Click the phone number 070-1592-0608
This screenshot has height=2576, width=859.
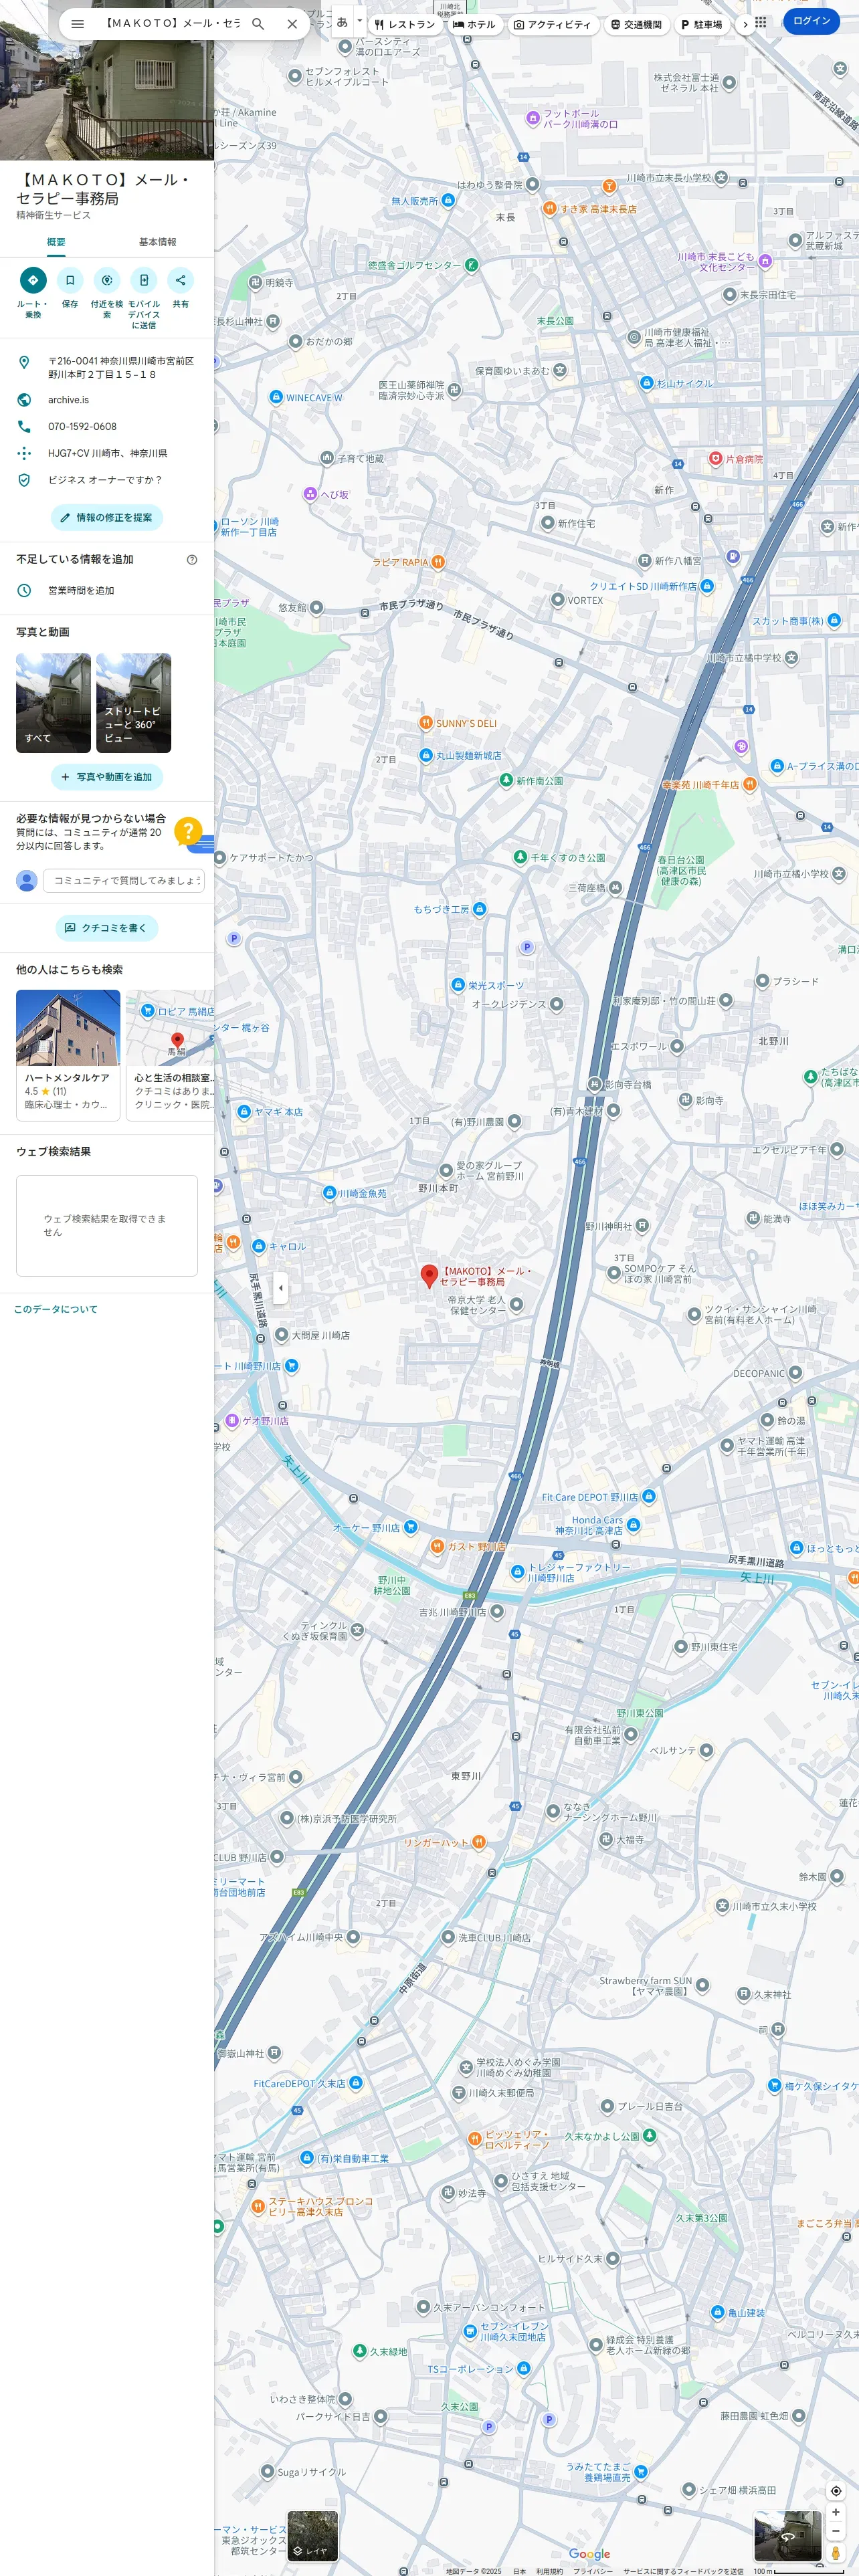(107, 426)
